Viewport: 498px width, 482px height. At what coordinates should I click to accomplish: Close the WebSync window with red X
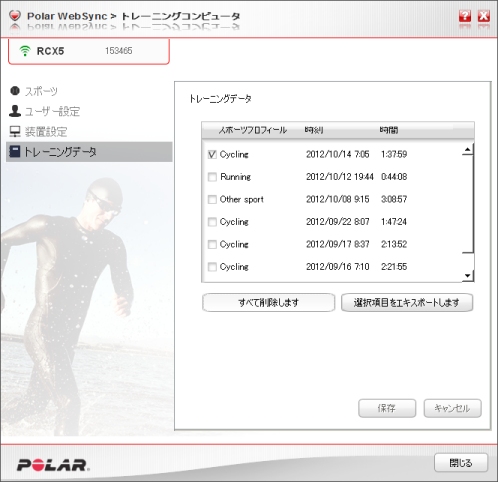(484, 16)
